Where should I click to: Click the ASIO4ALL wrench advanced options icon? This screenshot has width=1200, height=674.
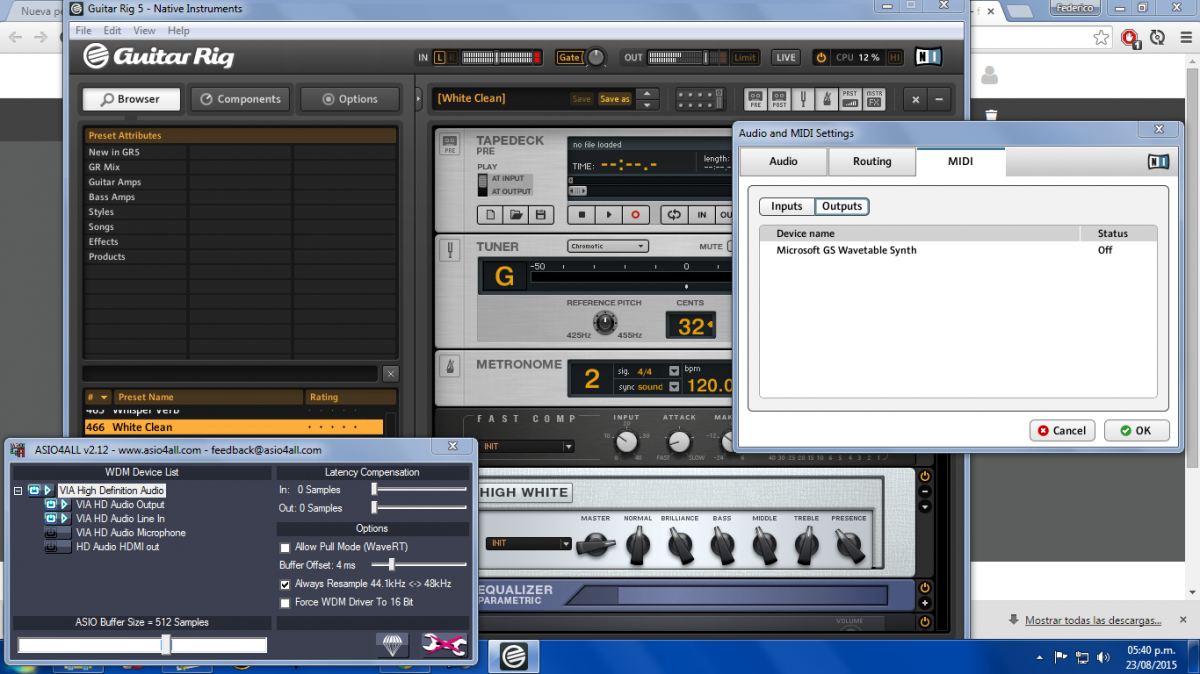[x=443, y=646]
